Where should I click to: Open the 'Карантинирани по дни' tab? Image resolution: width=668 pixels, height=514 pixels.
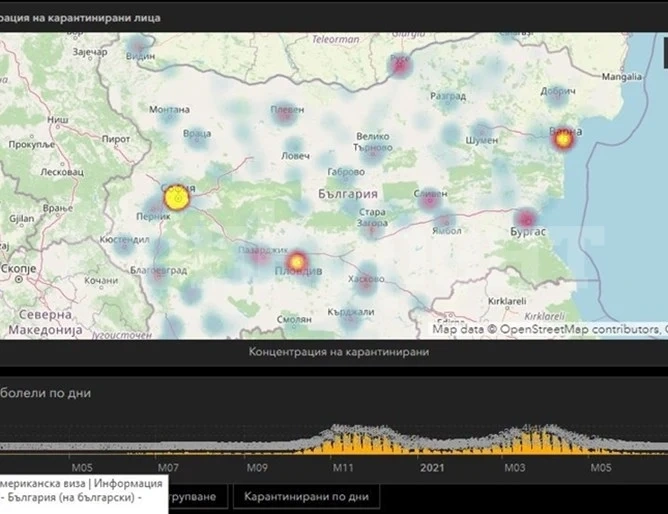[x=306, y=496]
